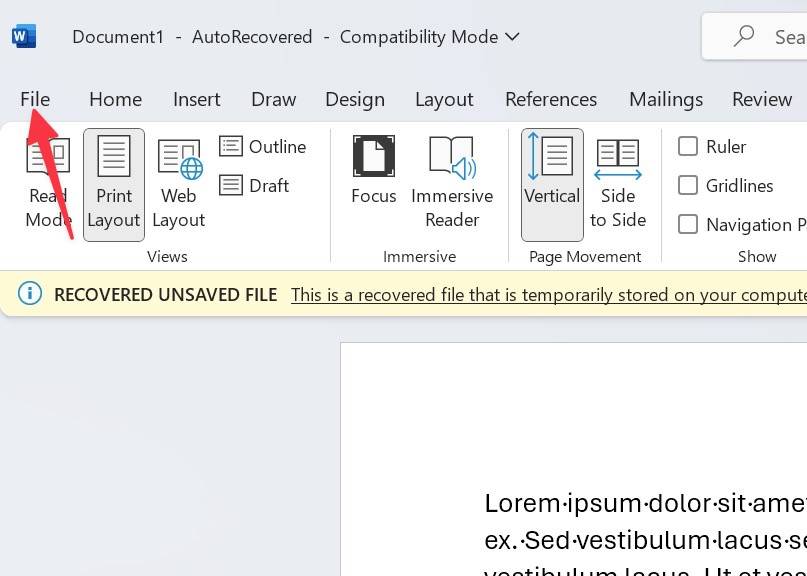Open the Outline view
The width and height of the screenshot is (807, 576).
[264, 147]
